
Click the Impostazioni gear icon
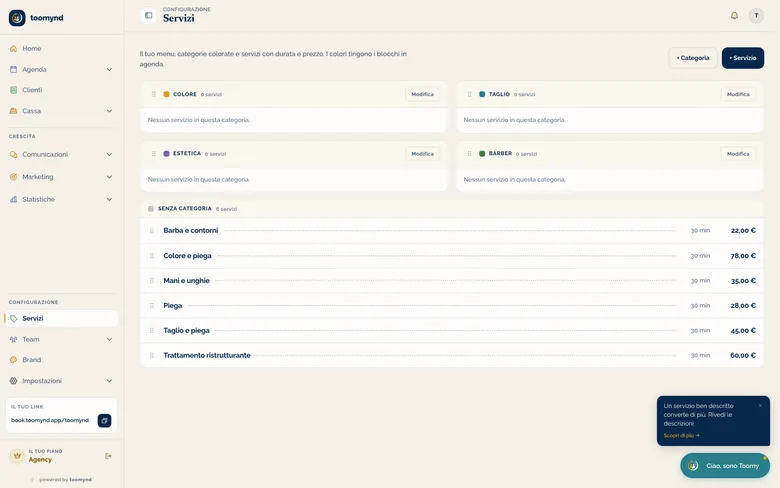point(13,381)
